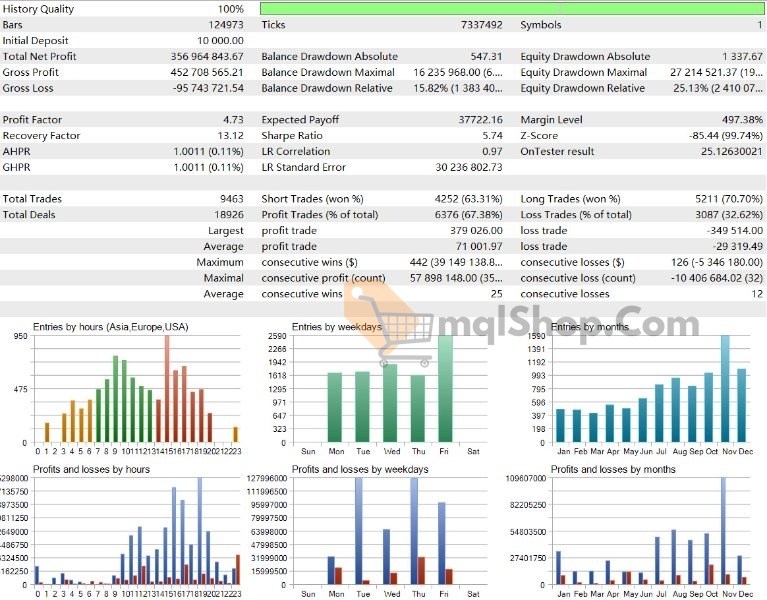Click average profit trade value 71 001.97

click(x=479, y=246)
